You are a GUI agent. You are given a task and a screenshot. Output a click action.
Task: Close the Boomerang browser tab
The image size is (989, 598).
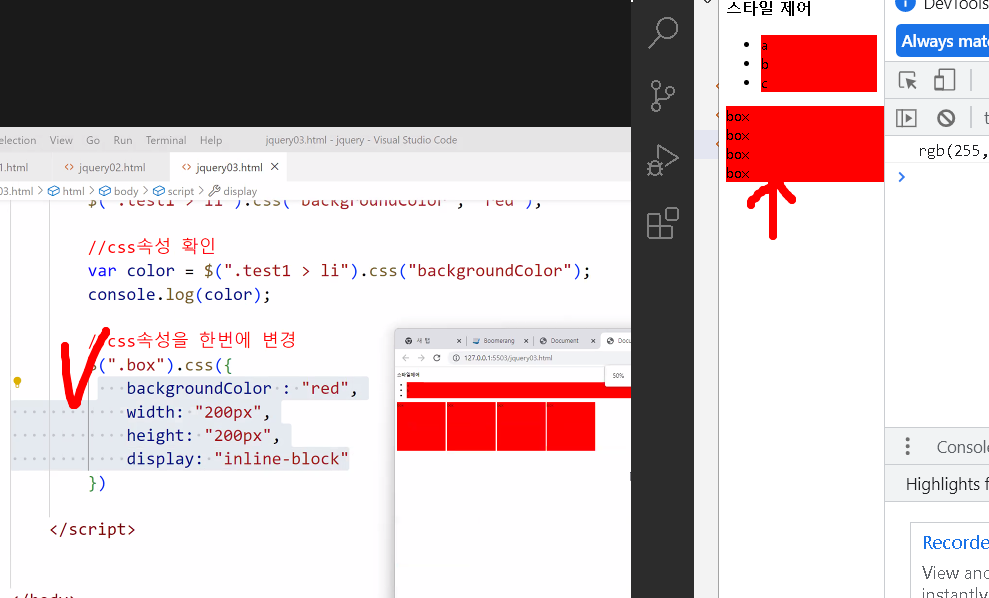pos(527,341)
